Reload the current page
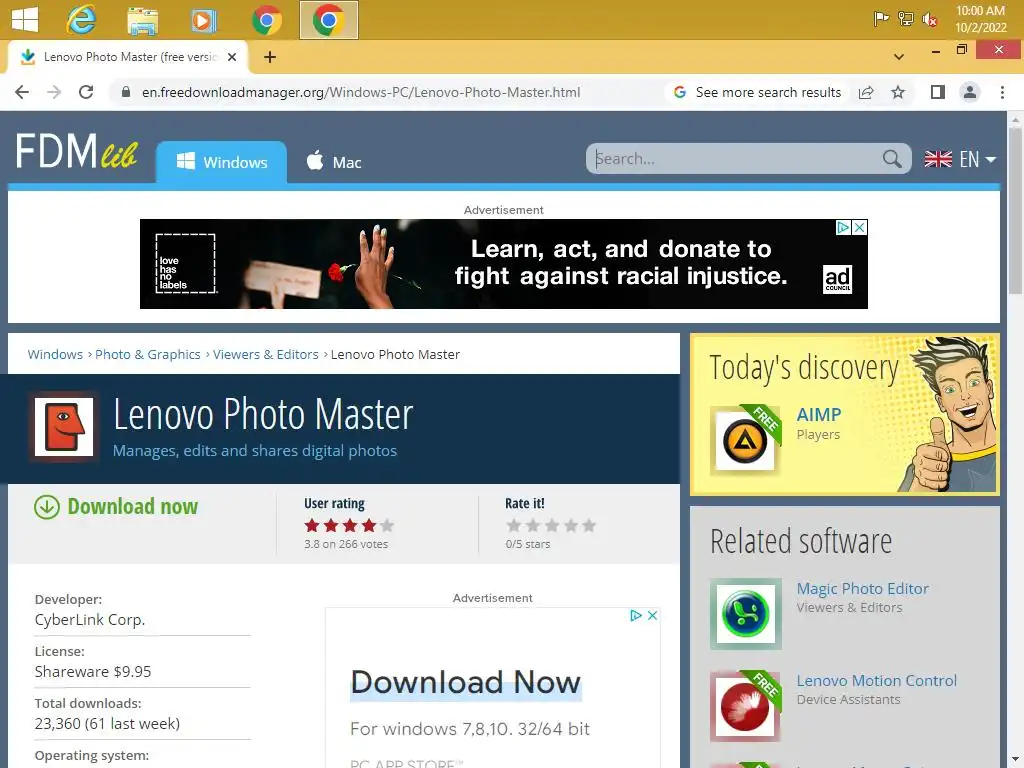The image size is (1024, 768). (86, 92)
